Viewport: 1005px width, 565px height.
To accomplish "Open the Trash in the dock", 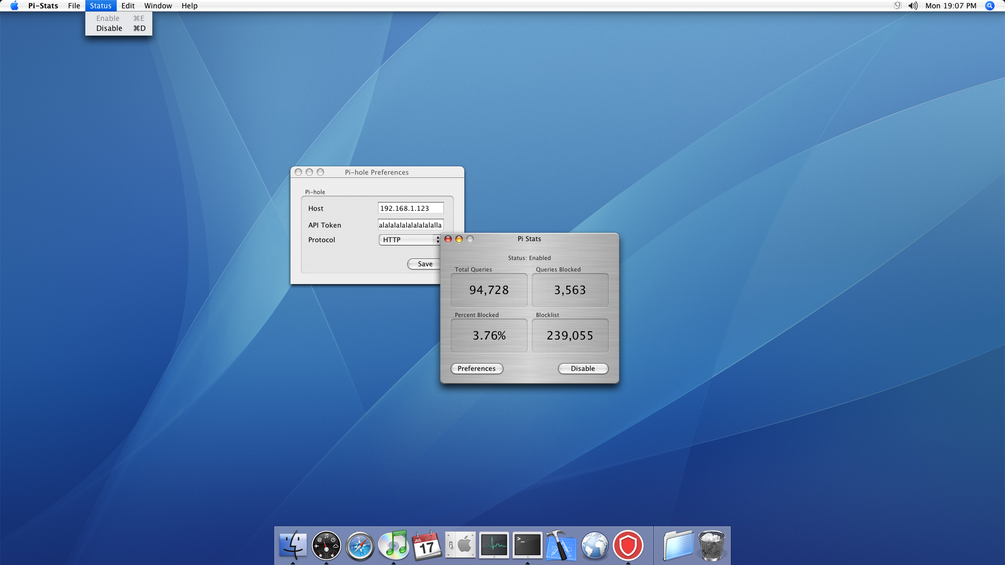I will (x=711, y=545).
